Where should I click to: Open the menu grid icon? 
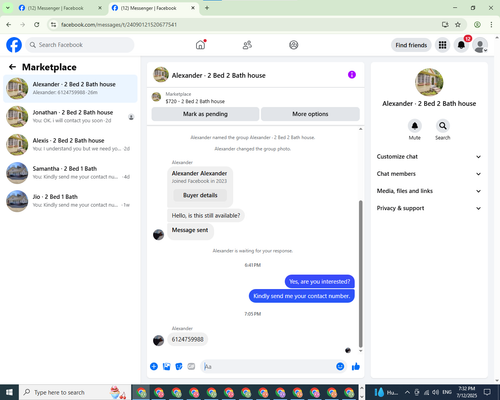(442, 45)
